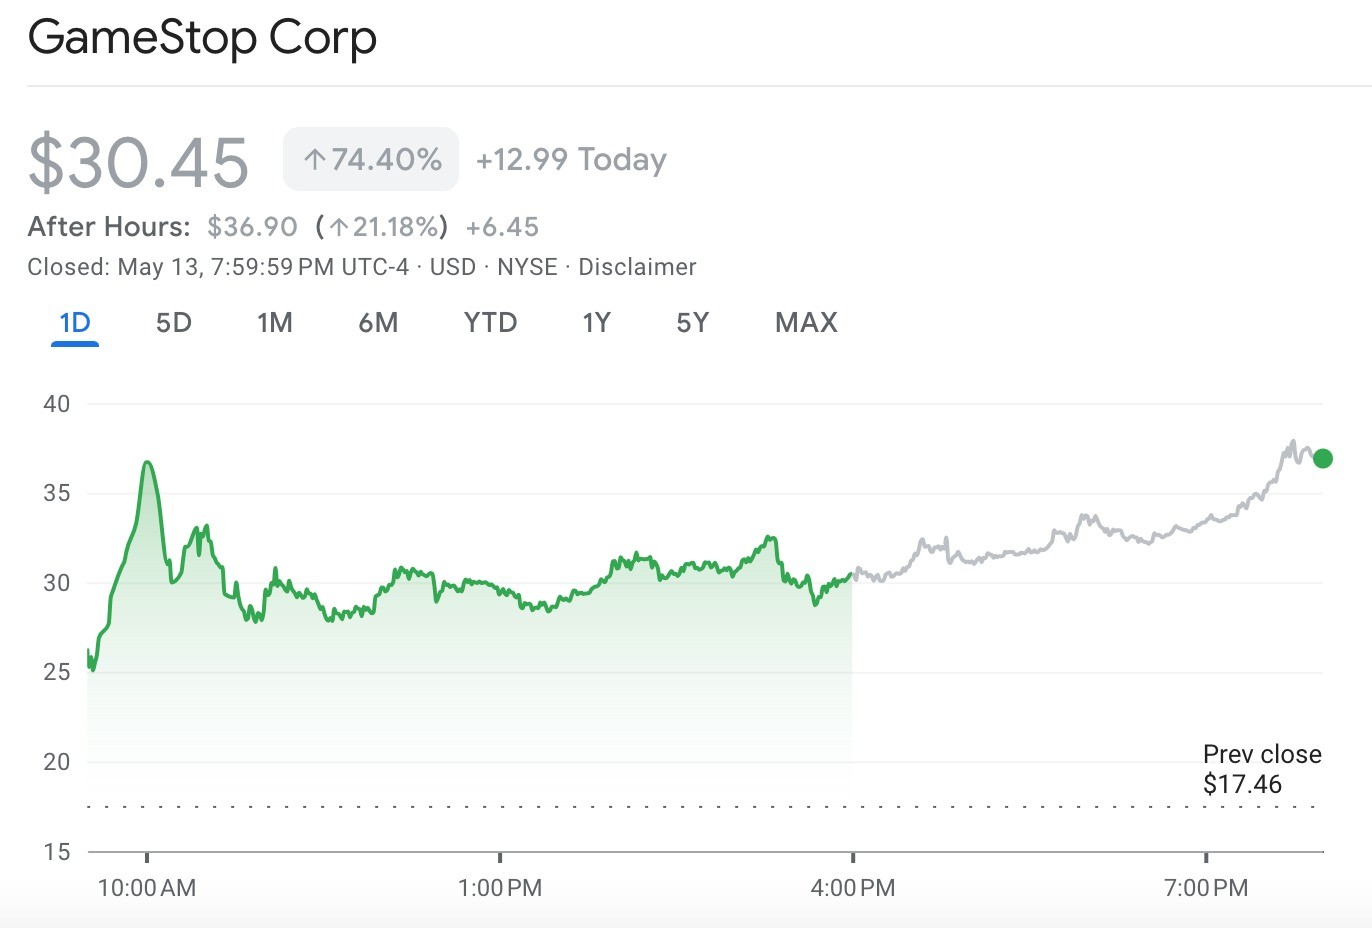The height and width of the screenshot is (928, 1372).
Task: Select the YTD tab
Action: 490,323
